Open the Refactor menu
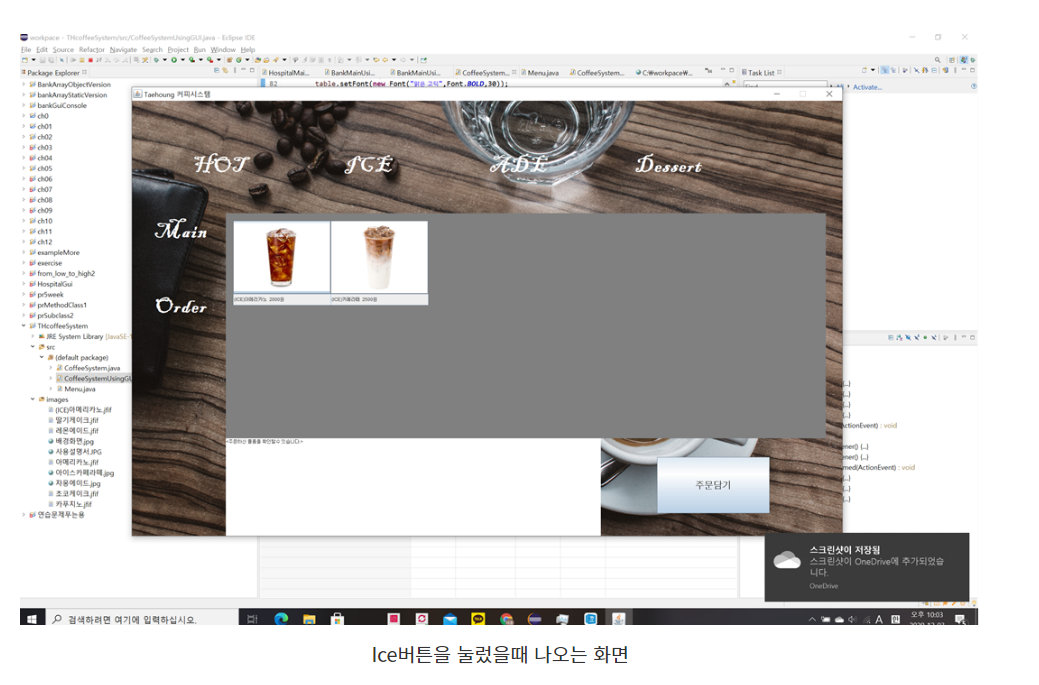 point(91,50)
